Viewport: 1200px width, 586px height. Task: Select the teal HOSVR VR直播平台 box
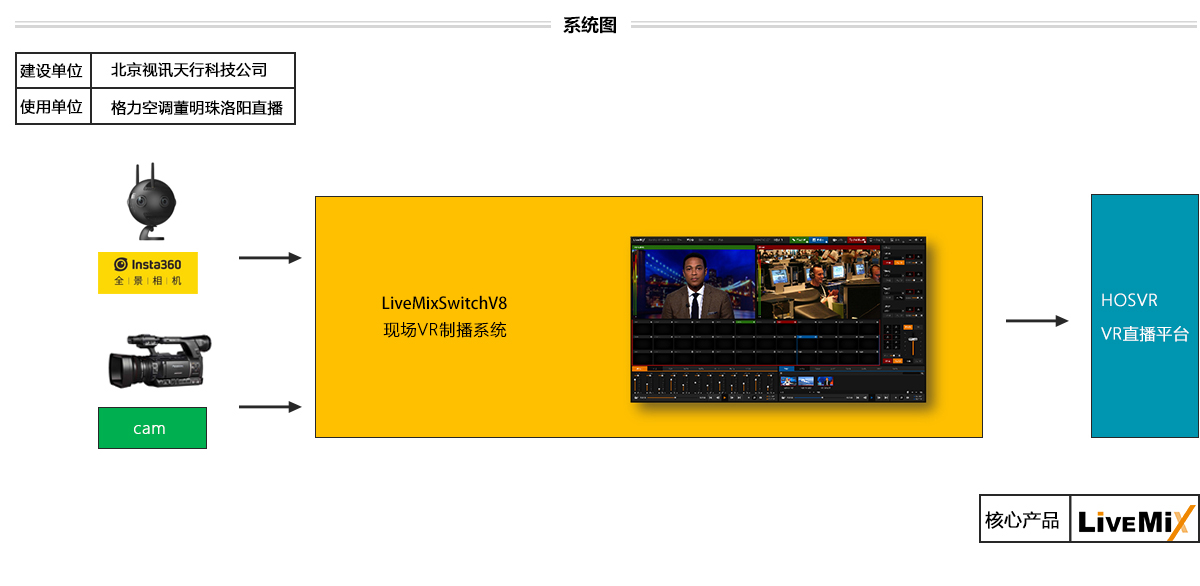point(1144,317)
